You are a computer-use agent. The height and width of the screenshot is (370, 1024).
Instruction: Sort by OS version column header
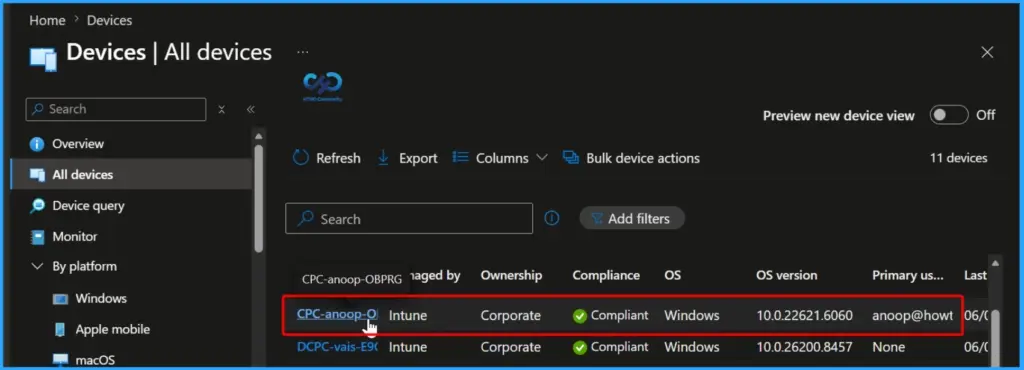point(786,275)
